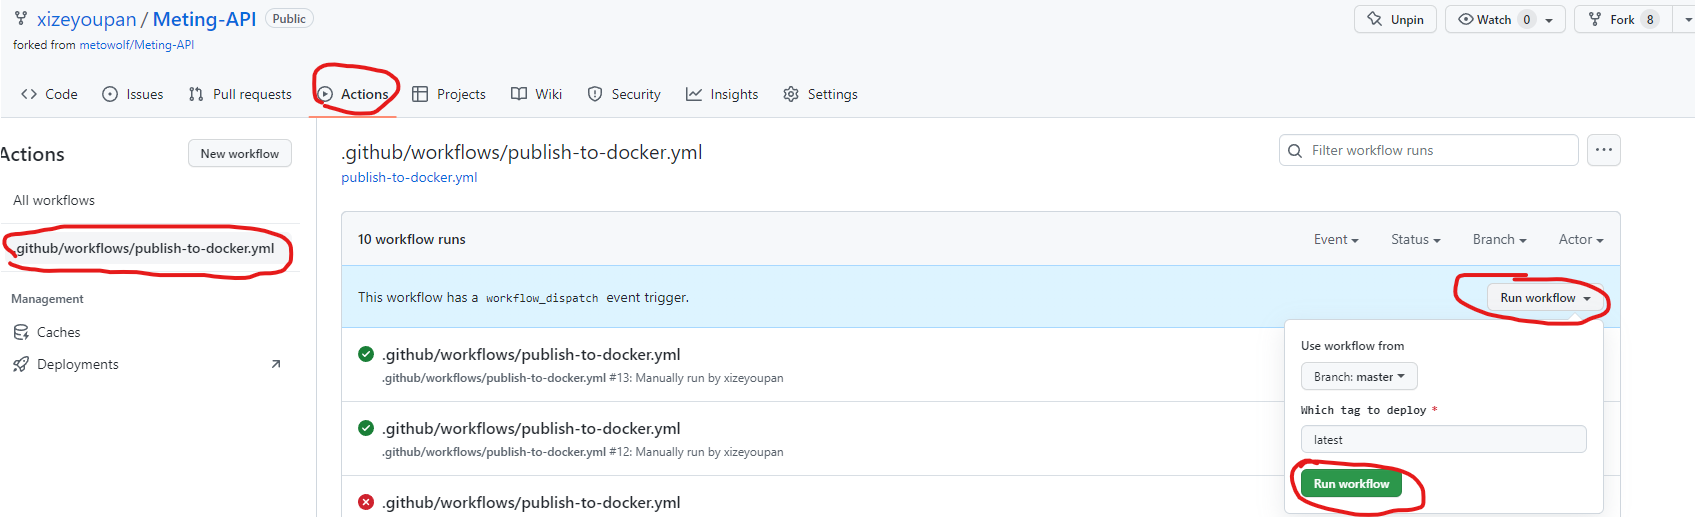Expand the Status filter dropdown
The height and width of the screenshot is (517, 1695).
[x=1416, y=239]
